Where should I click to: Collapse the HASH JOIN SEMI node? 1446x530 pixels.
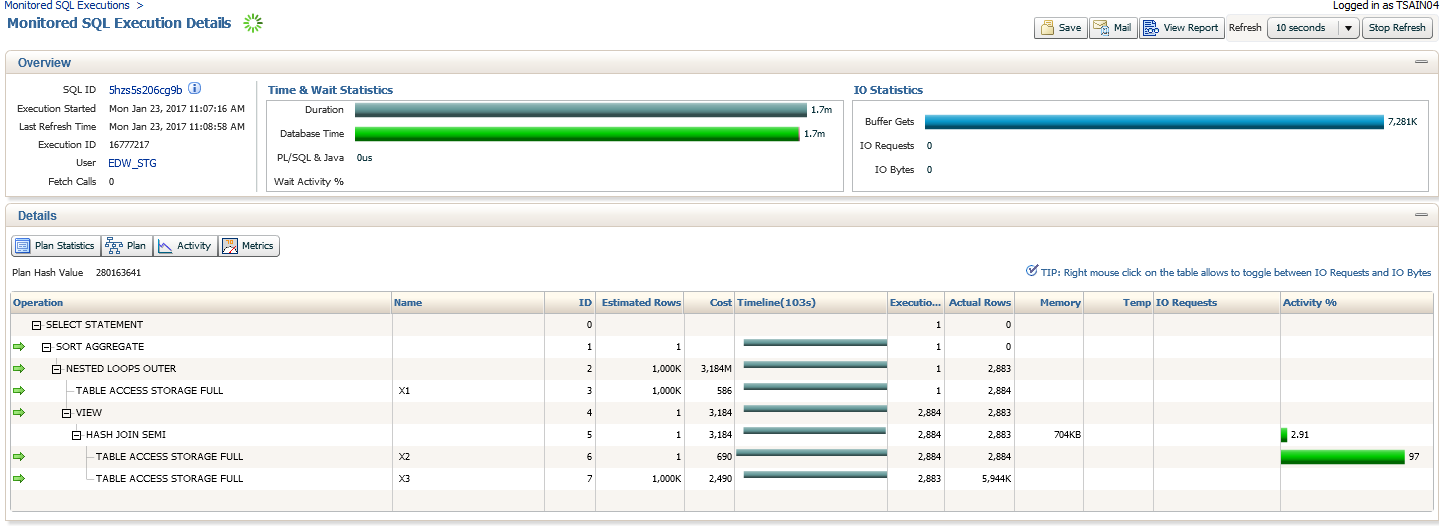77,435
